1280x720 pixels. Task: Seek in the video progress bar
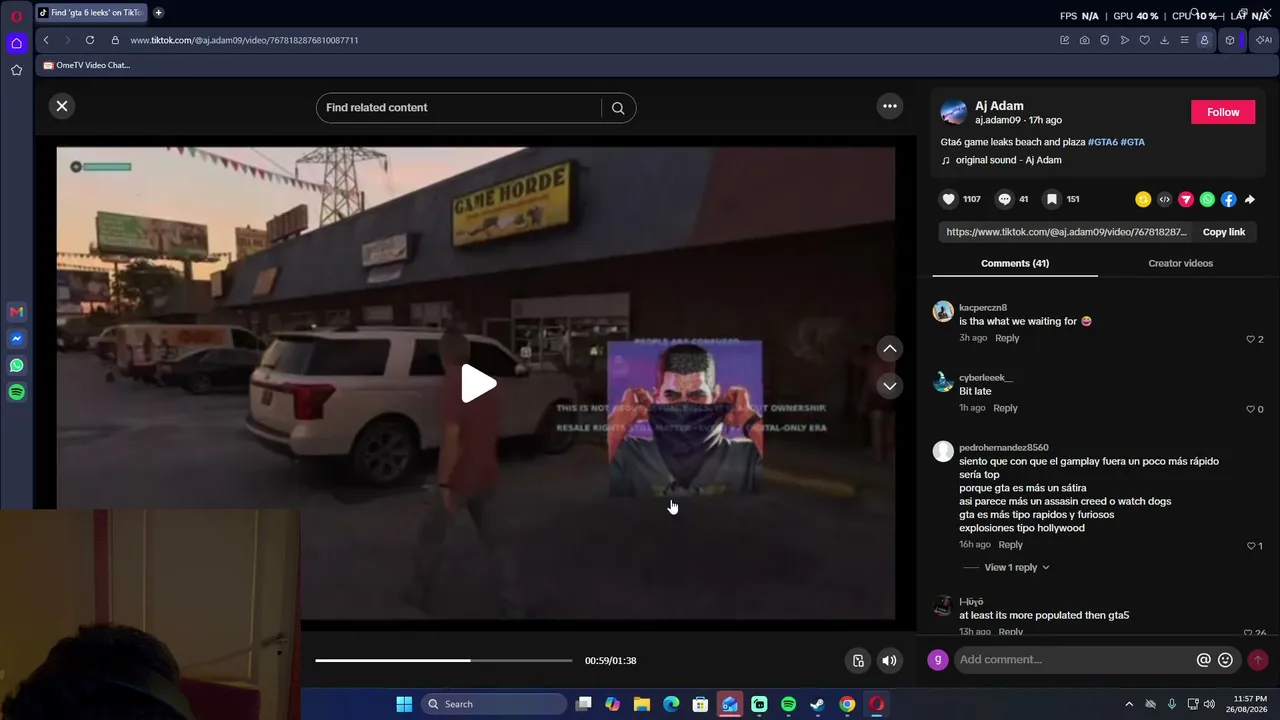pyautogui.click(x=444, y=660)
